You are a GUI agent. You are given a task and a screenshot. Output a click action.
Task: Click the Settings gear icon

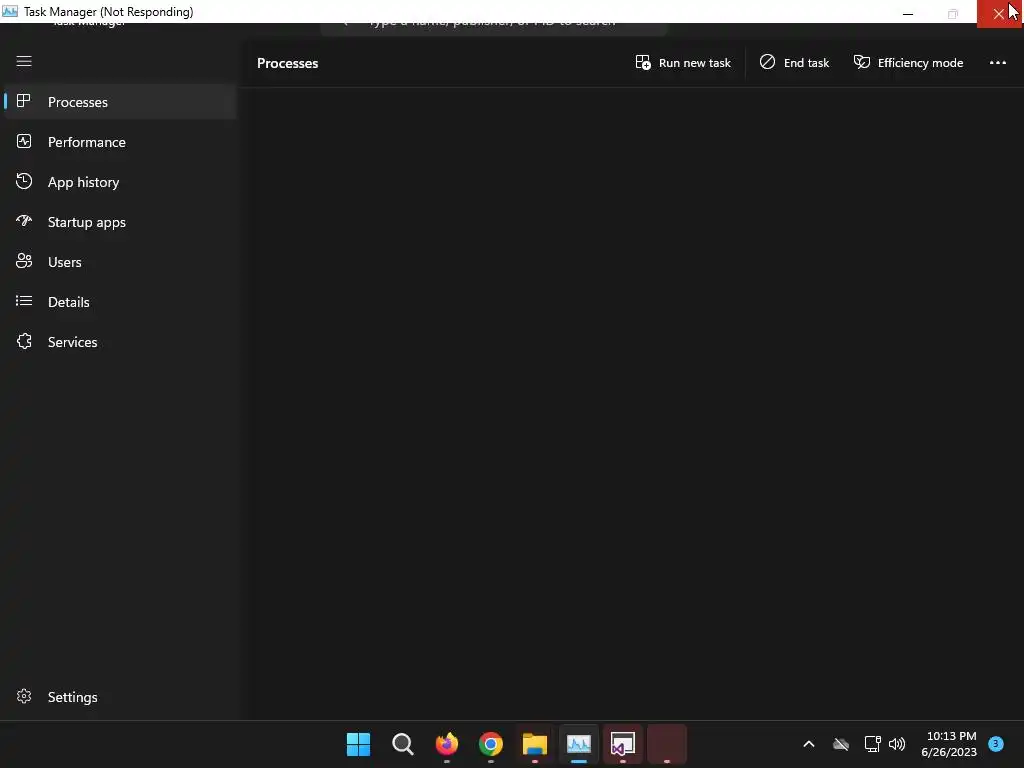(24, 696)
